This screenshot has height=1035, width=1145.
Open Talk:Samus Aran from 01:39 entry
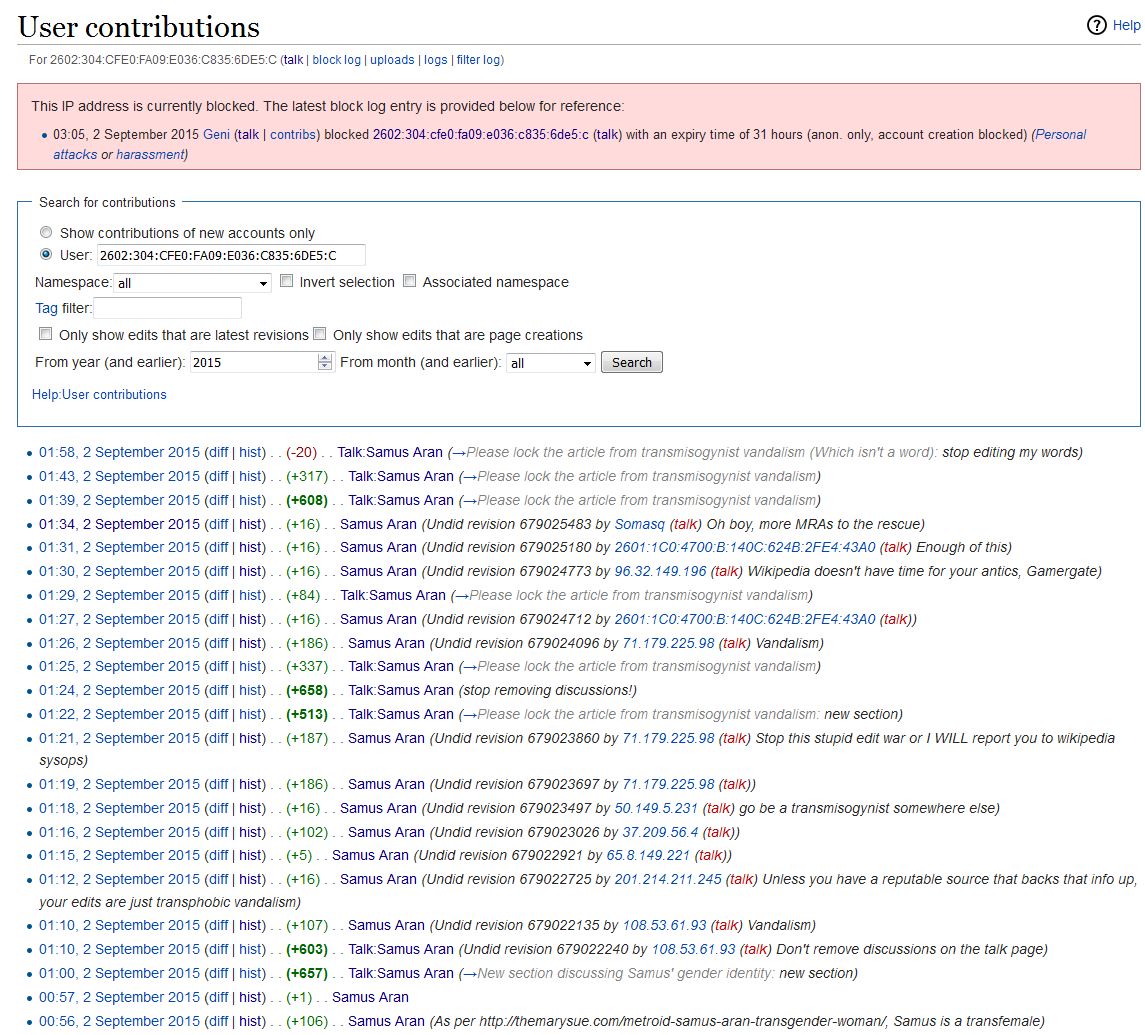coord(401,500)
